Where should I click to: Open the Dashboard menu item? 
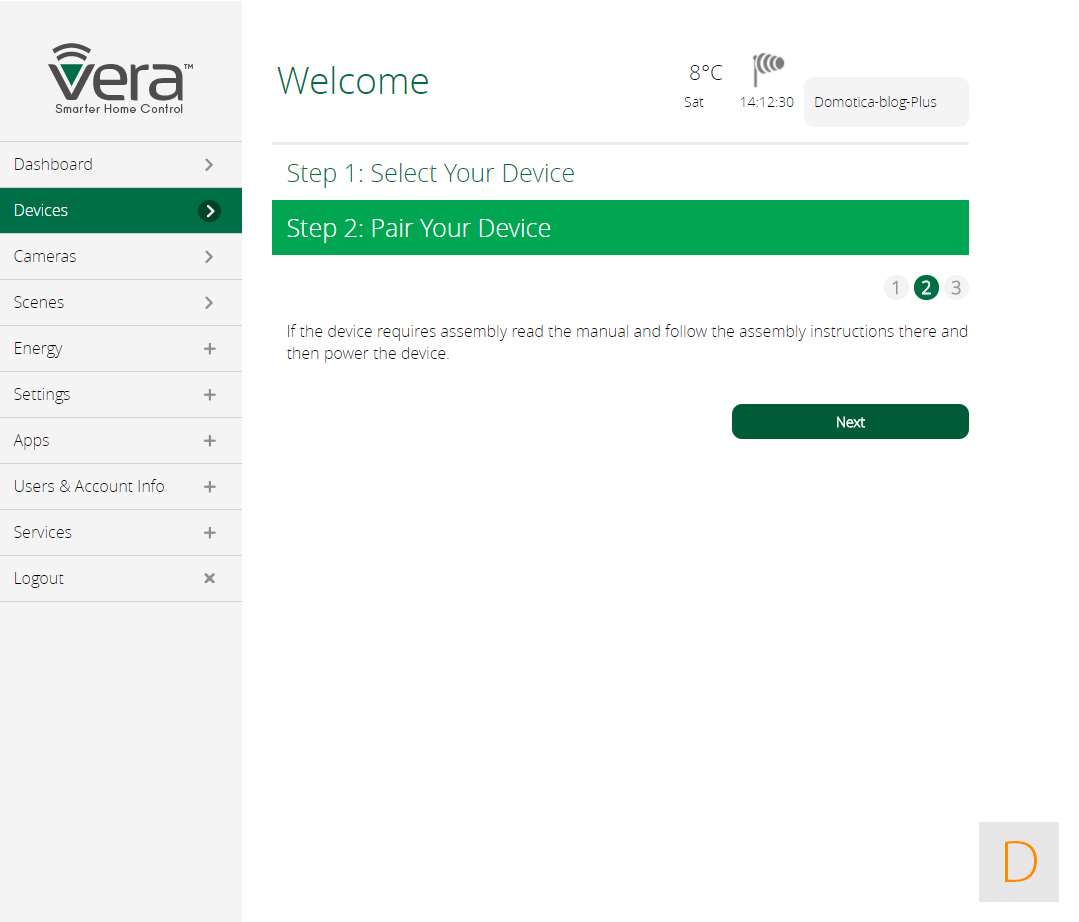click(54, 165)
